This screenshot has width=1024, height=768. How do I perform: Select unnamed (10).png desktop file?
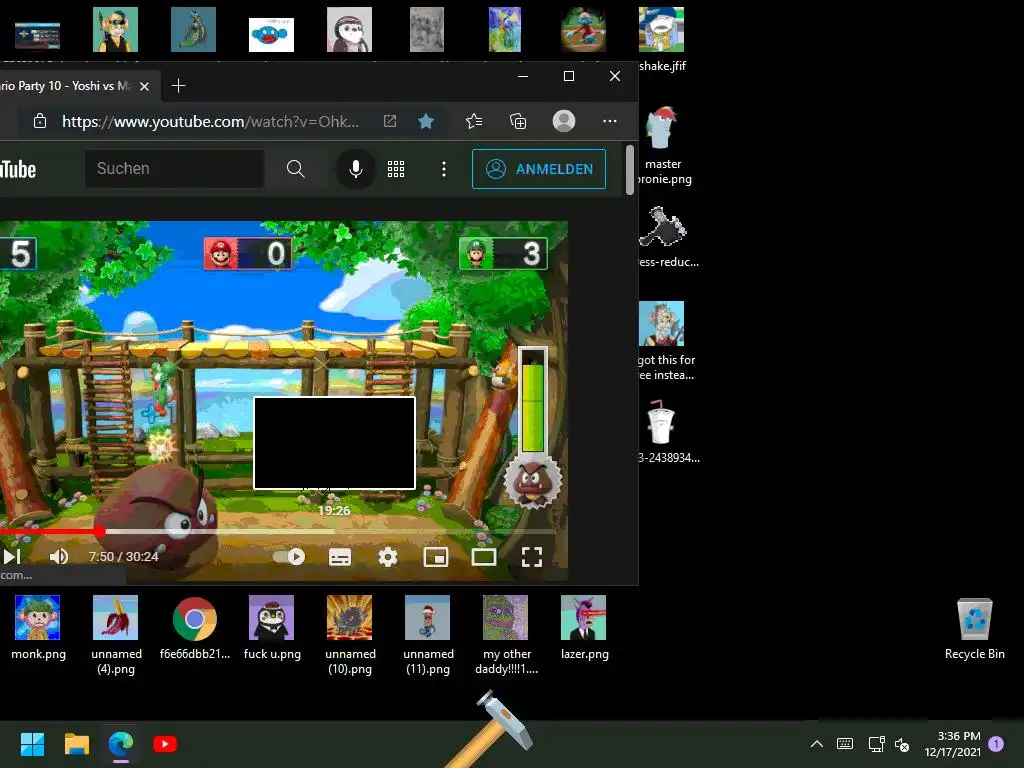350,635
